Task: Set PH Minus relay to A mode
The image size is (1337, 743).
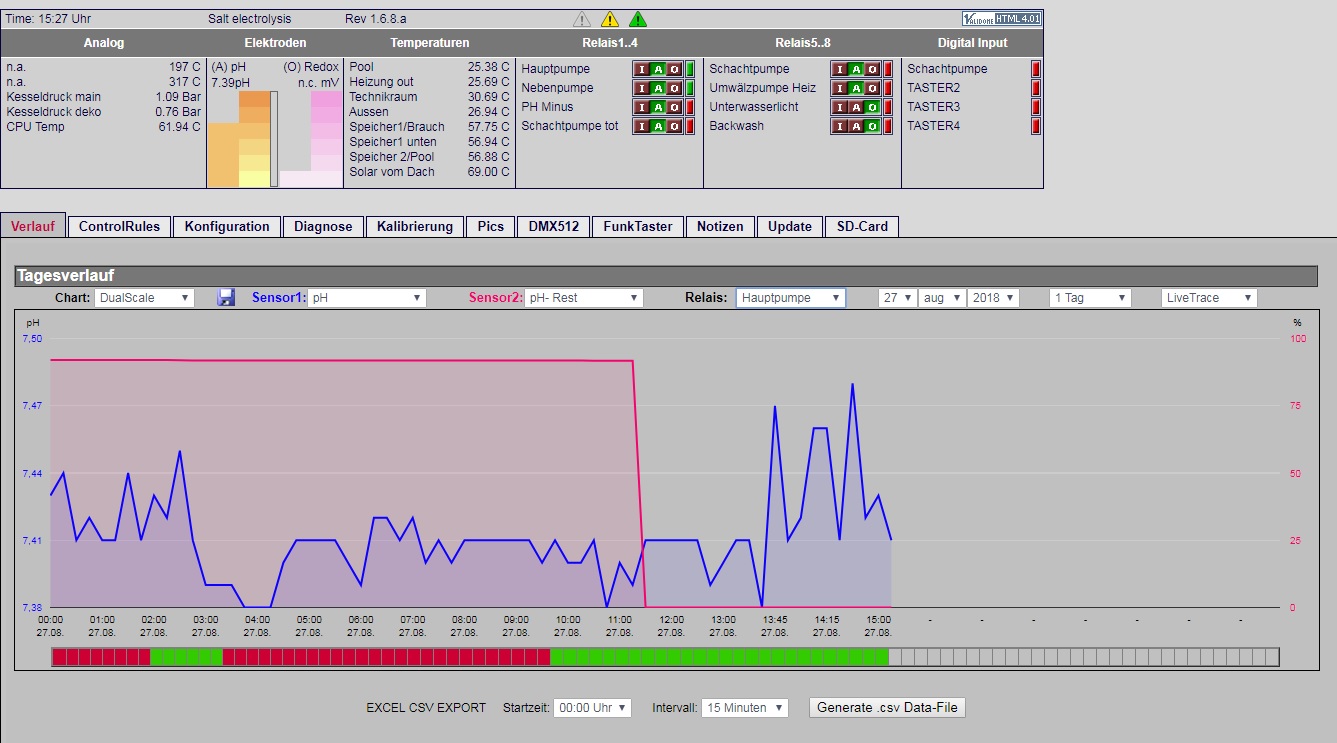Action: tap(658, 107)
